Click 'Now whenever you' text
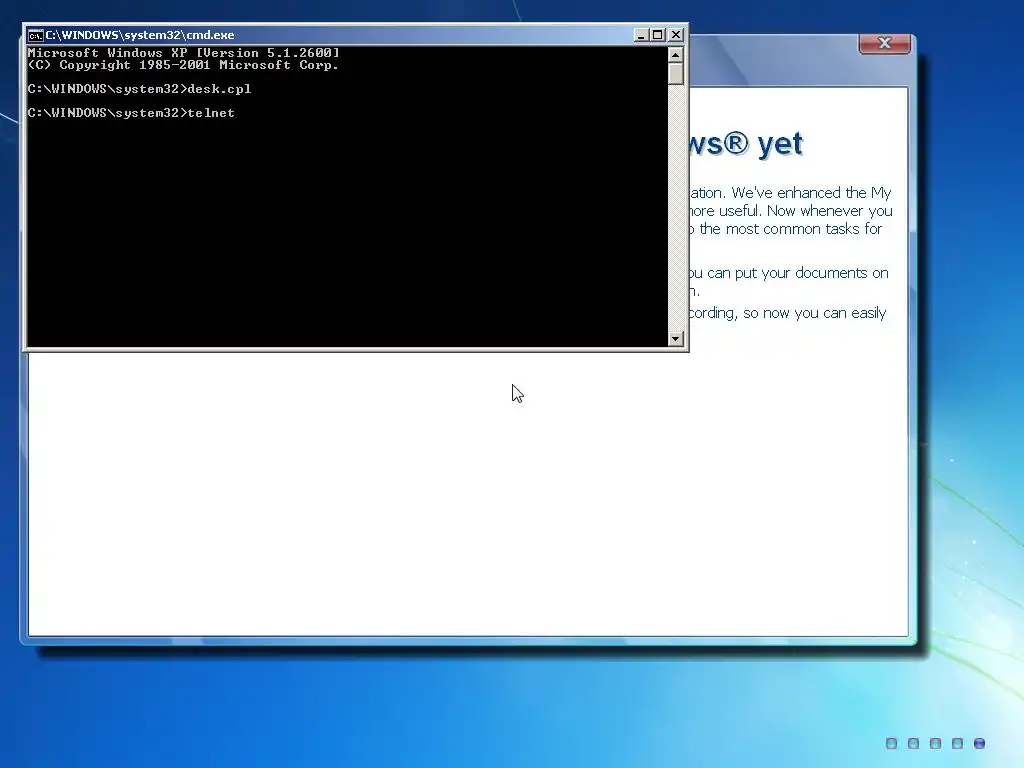Image resolution: width=1024 pixels, height=768 pixels. click(x=829, y=211)
